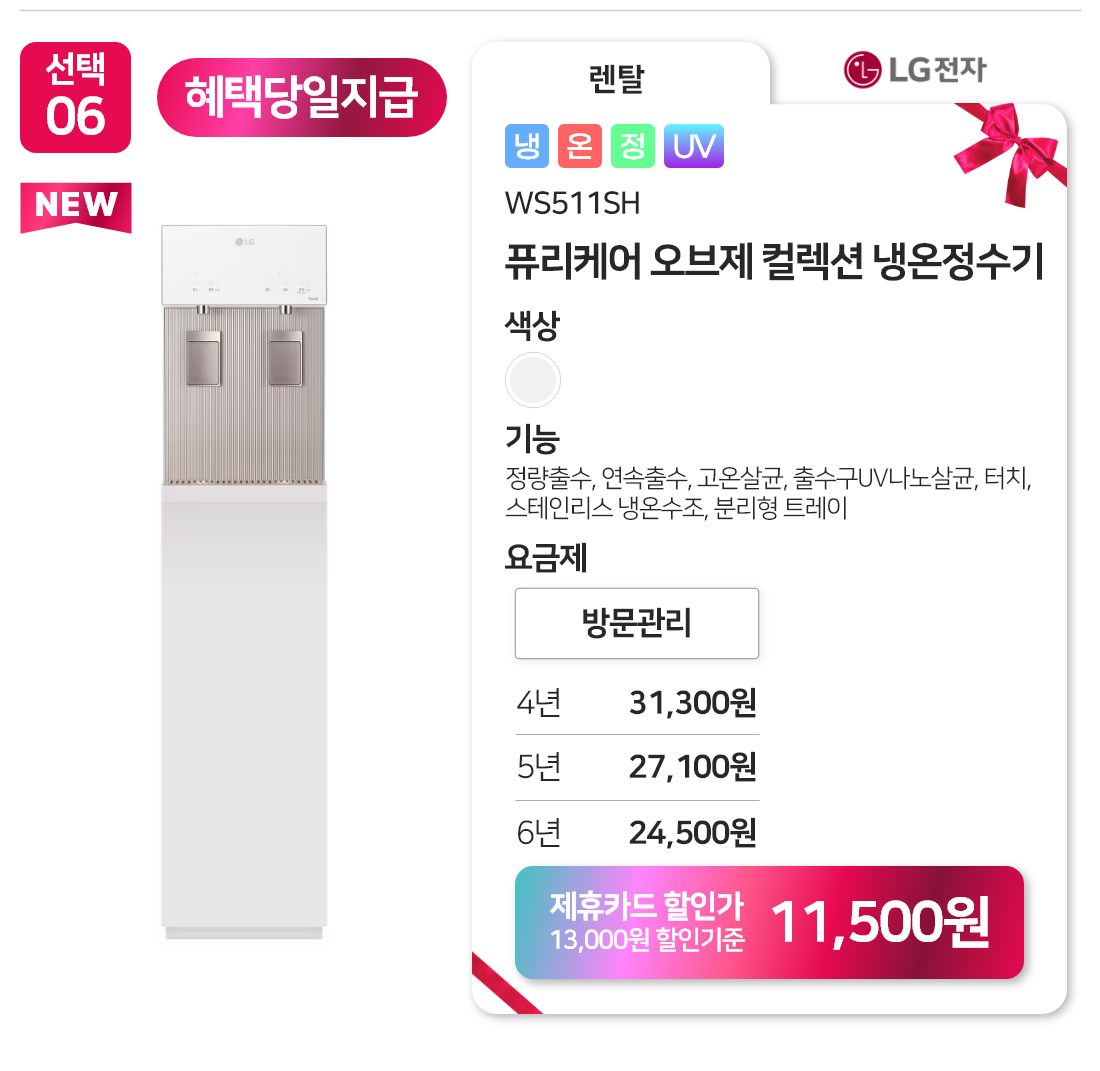Select the 4년 31,300원 price row

[637, 703]
